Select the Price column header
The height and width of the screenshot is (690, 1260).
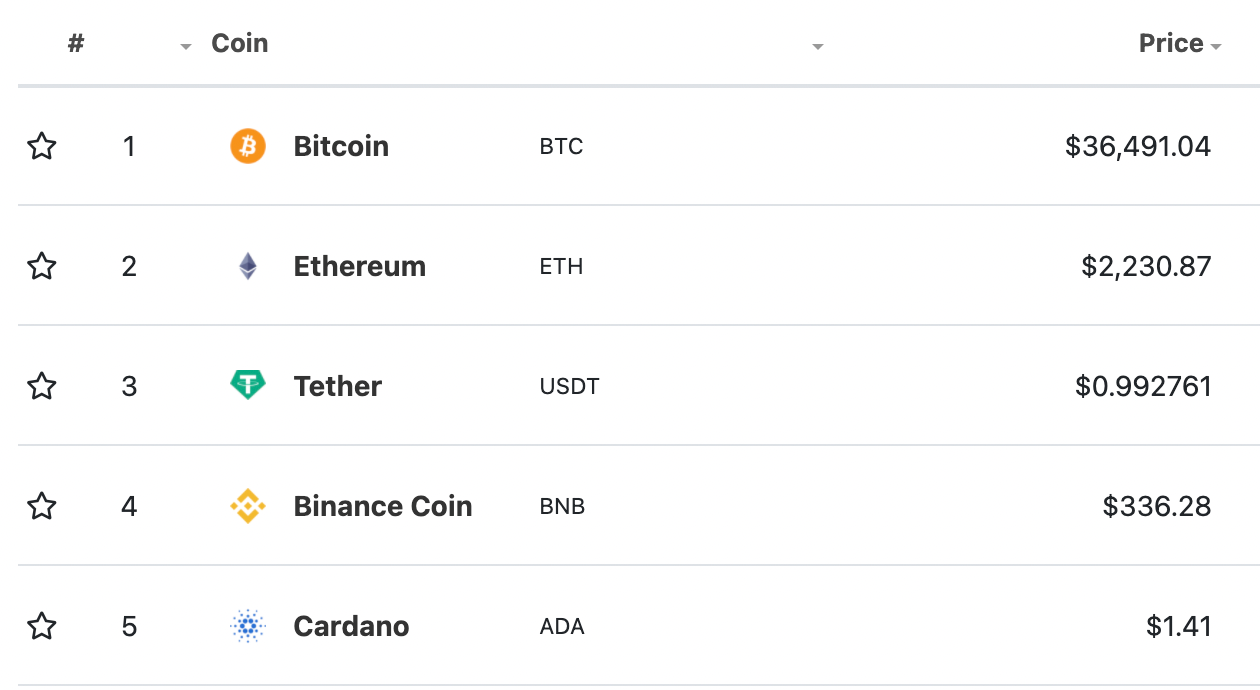click(1171, 43)
